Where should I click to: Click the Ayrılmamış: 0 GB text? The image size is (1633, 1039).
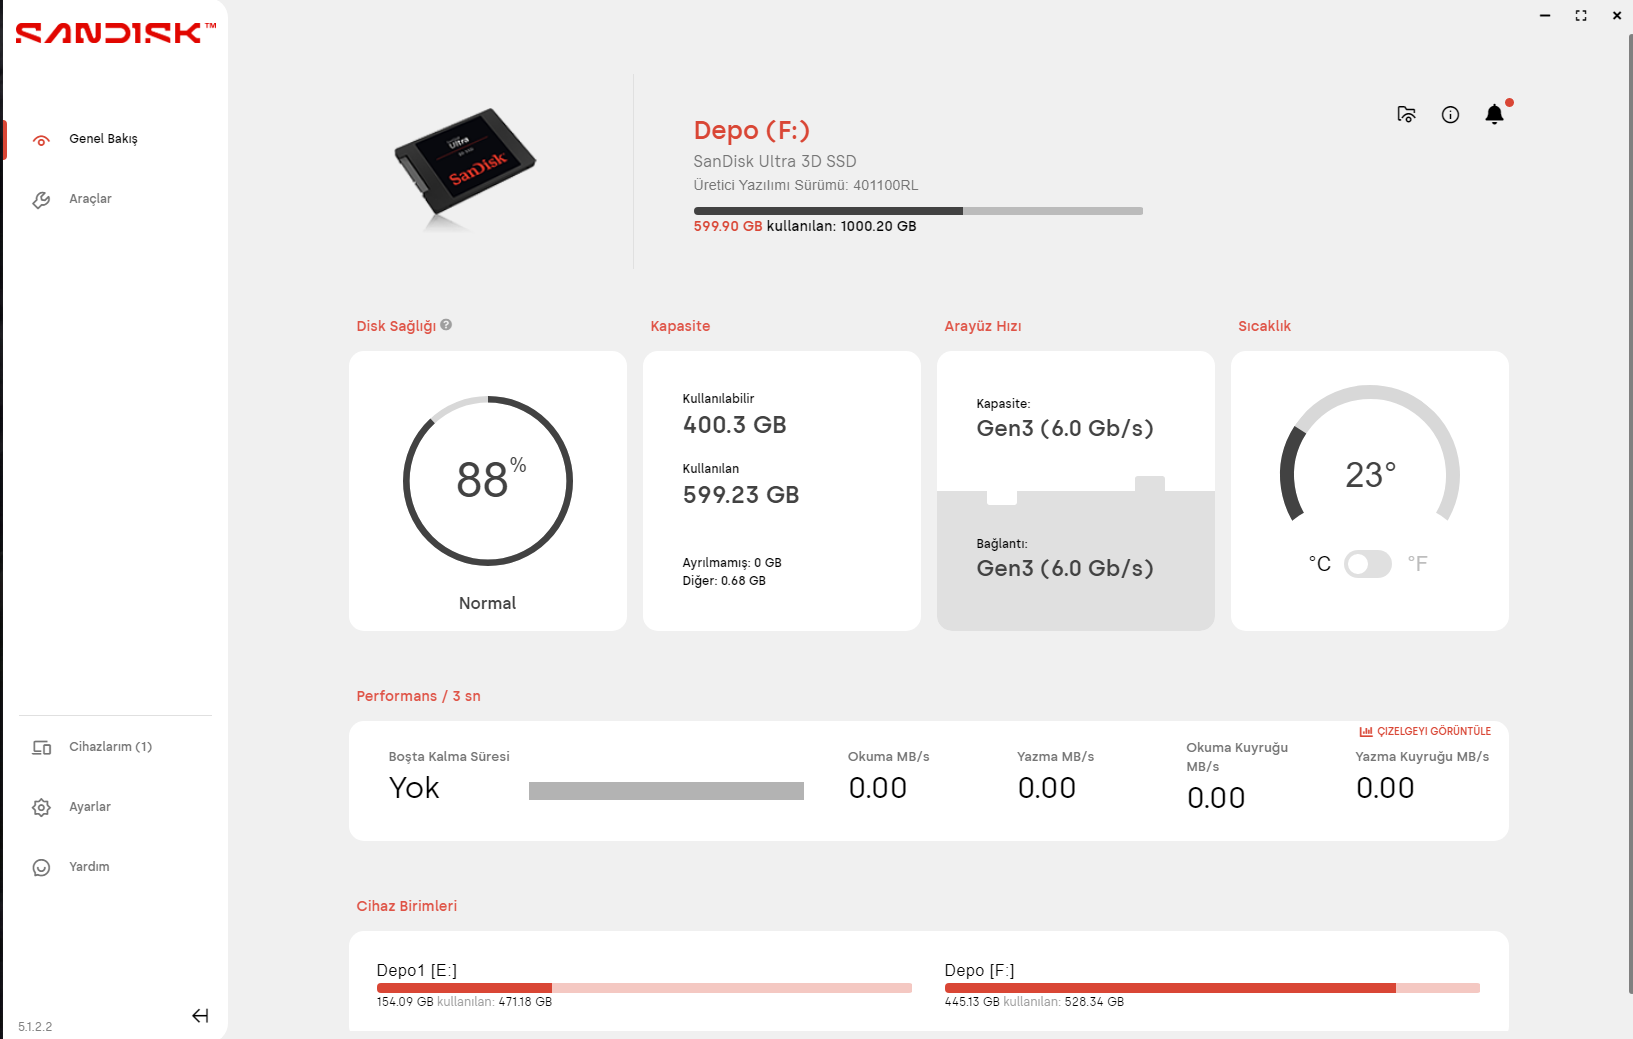pyautogui.click(x=732, y=563)
